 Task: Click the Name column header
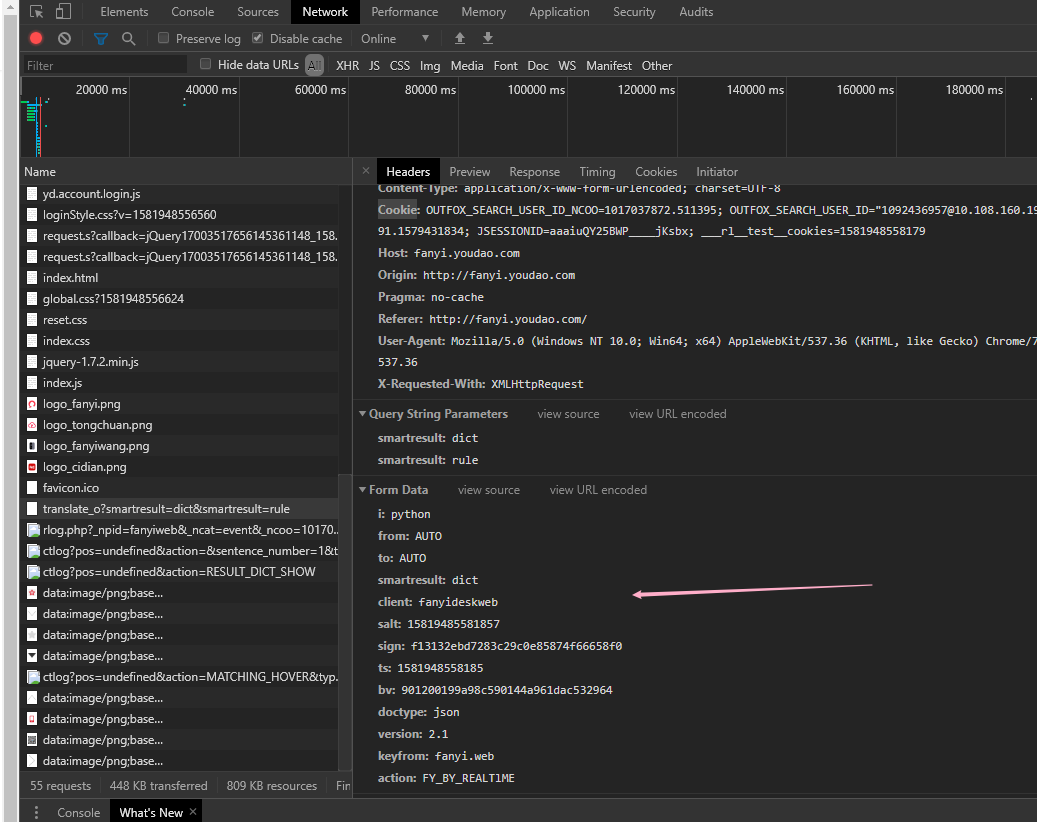click(x=185, y=171)
